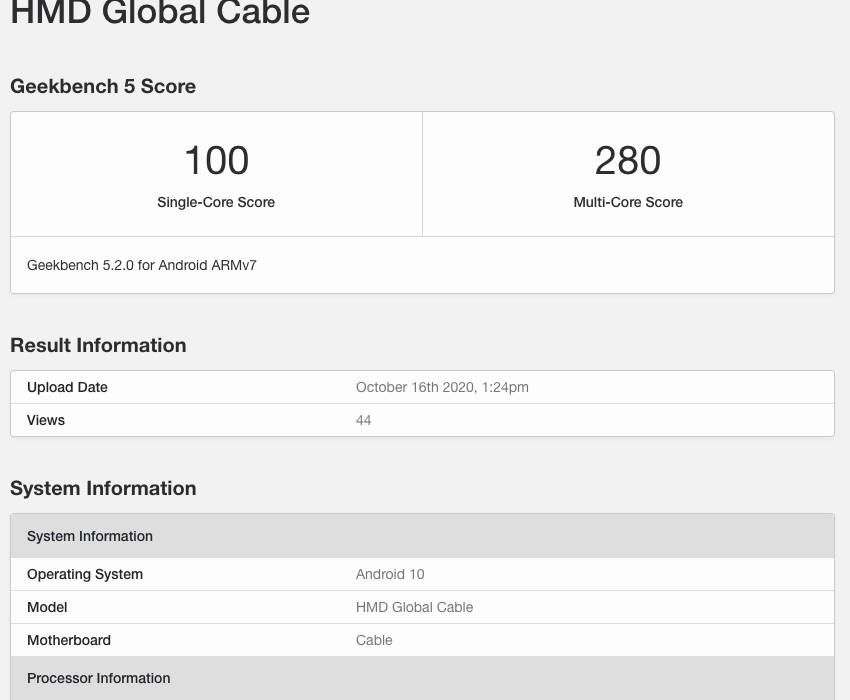The width and height of the screenshot is (850, 700).
Task: Expand the System Information table header
Action: (90, 536)
